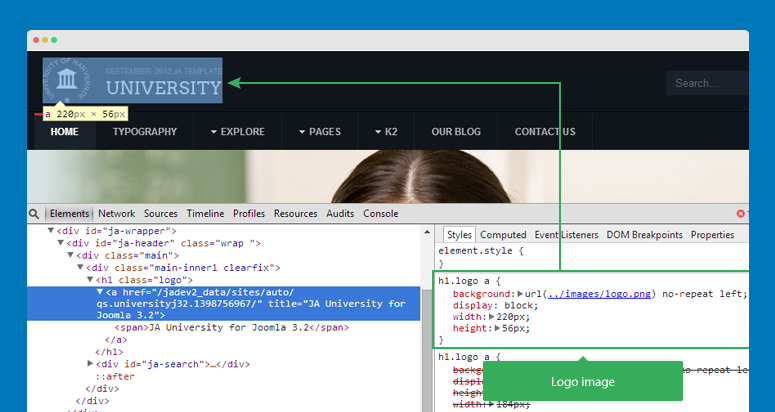The image size is (775, 412).
Task: Select the span JA University node
Action: coord(232,328)
